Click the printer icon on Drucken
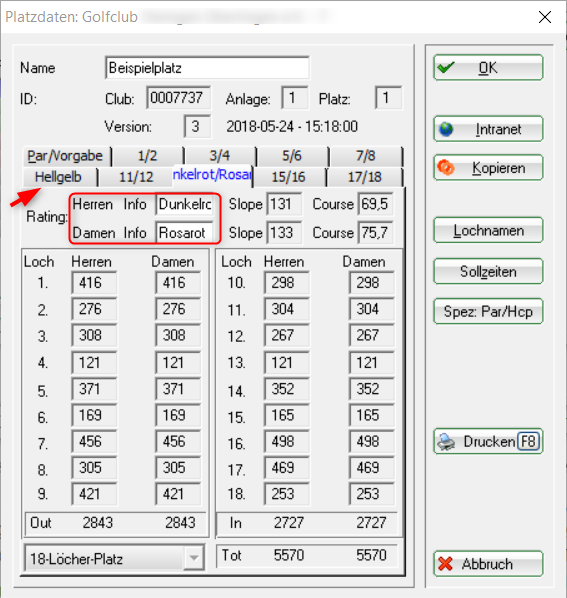Screen dimensions: 567x598 tap(446, 442)
